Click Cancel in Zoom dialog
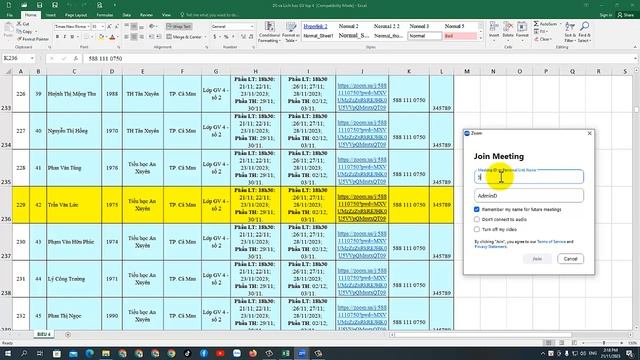The image size is (640, 360). click(x=570, y=259)
